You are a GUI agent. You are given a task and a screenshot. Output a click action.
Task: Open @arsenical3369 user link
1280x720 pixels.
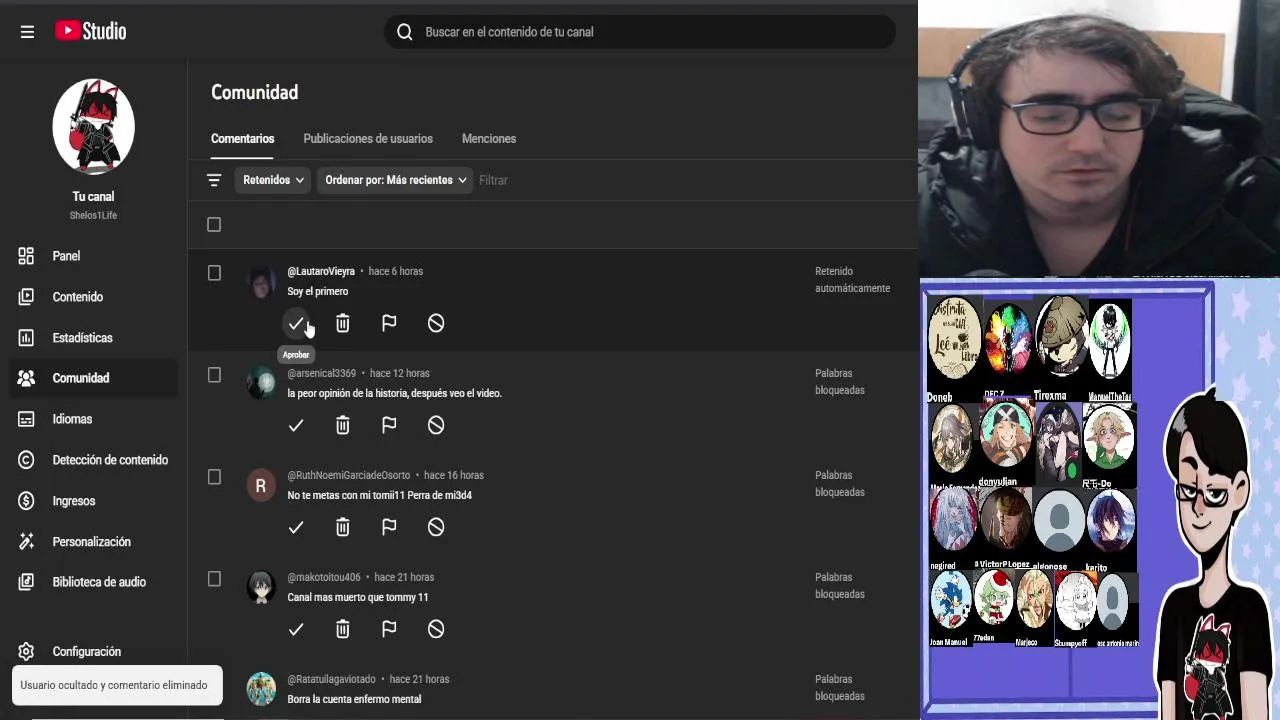pyautogui.click(x=322, y=373)
